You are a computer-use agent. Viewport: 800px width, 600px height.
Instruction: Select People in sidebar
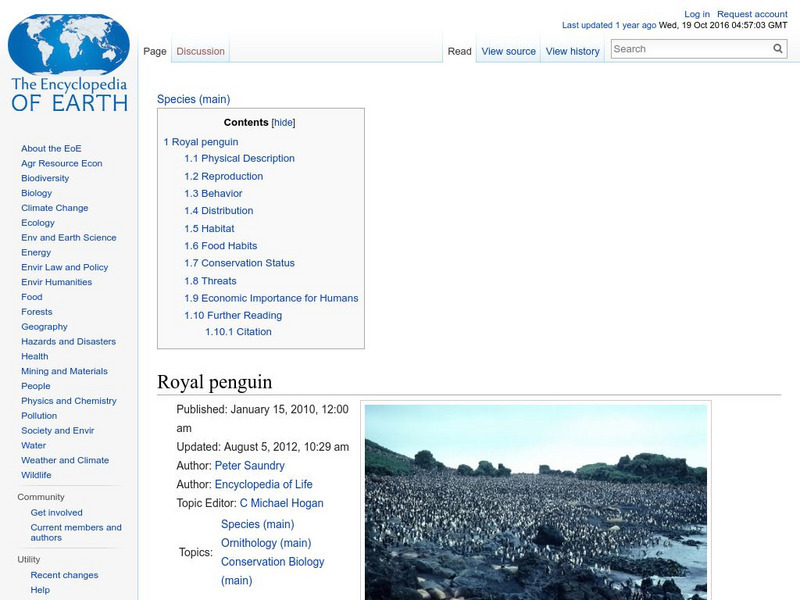pos(35,386)
